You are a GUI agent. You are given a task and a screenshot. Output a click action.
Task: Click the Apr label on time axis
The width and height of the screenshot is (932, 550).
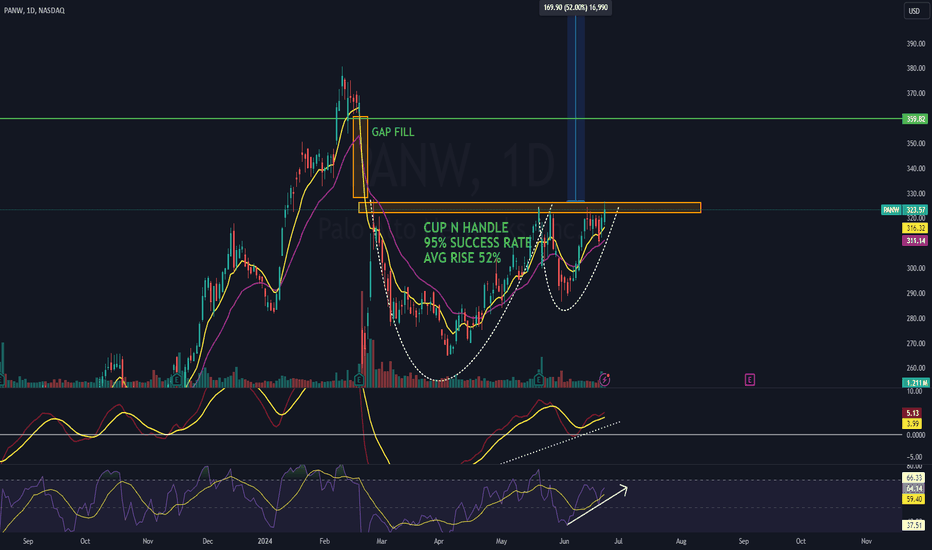(x=439, y=541)
